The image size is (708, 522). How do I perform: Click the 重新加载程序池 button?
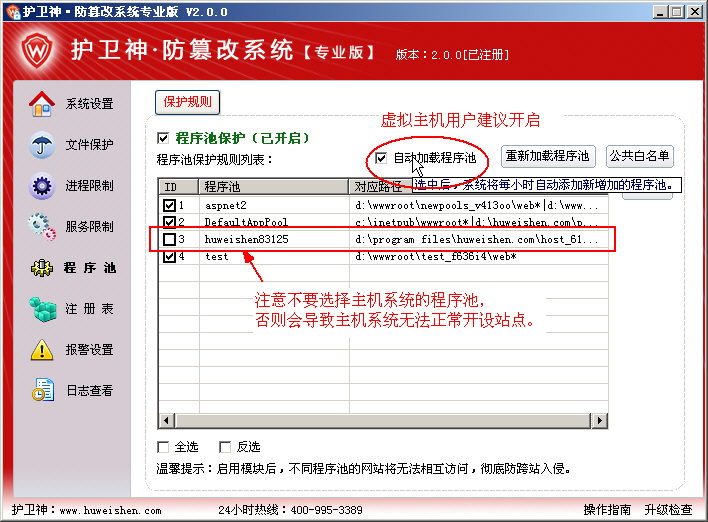(548, 157)
